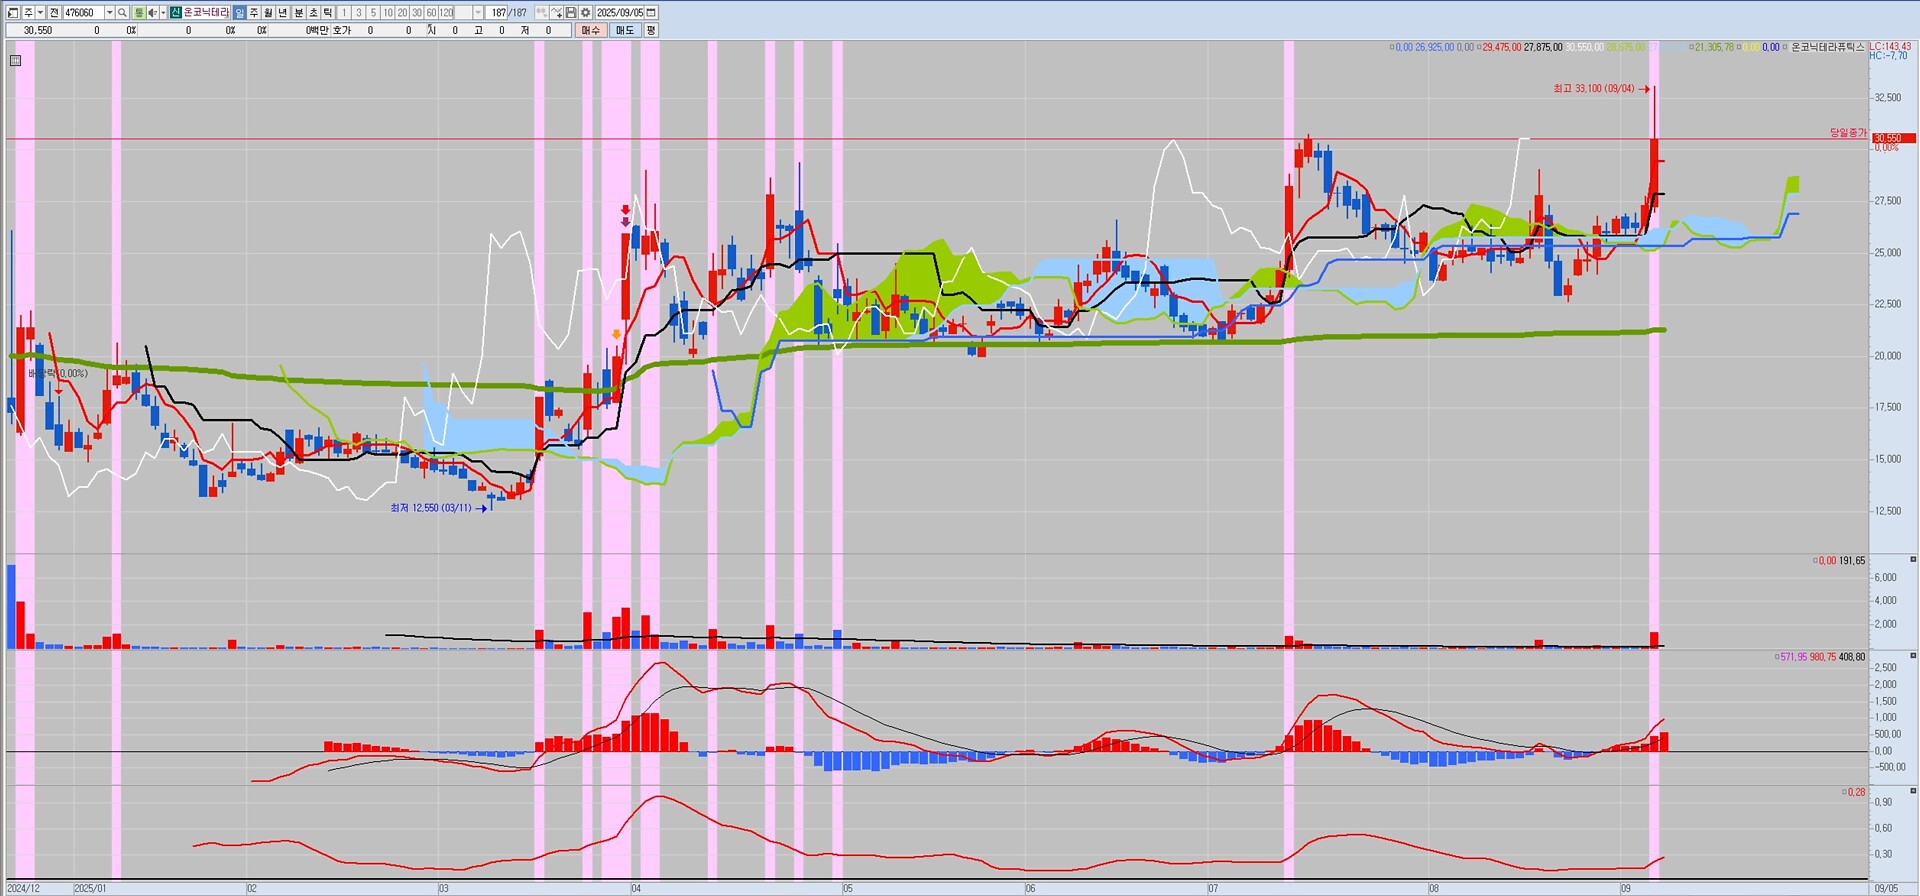Click the chart grid icon at top-left of chart

click(15, 61)
